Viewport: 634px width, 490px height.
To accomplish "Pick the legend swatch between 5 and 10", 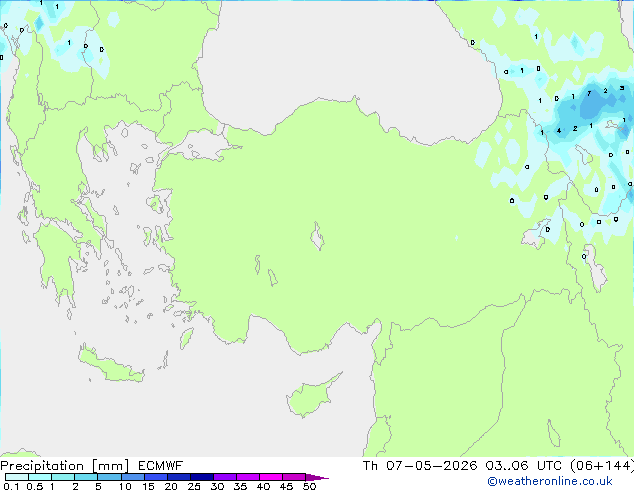I will pyautogui.click(x=109, y=477).
